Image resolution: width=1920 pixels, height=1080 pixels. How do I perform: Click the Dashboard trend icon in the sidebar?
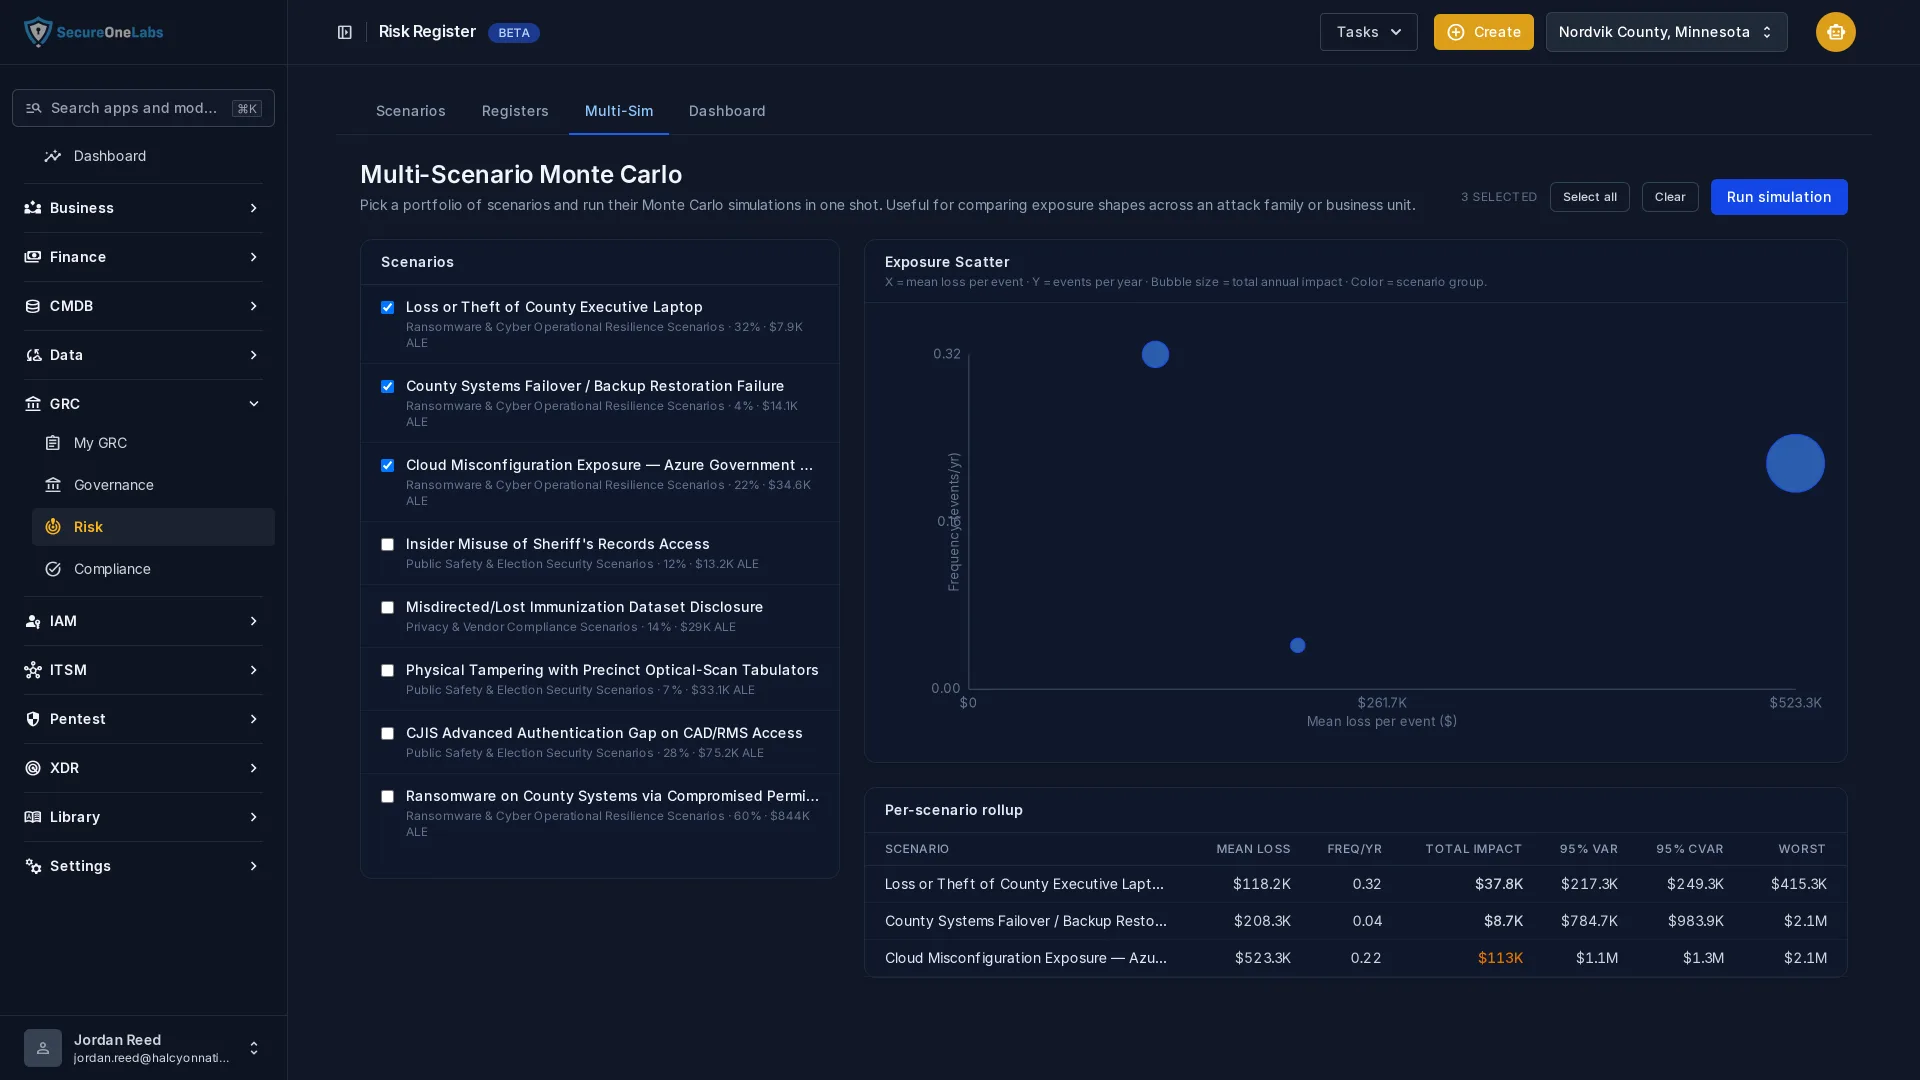(x=53, y=156)
